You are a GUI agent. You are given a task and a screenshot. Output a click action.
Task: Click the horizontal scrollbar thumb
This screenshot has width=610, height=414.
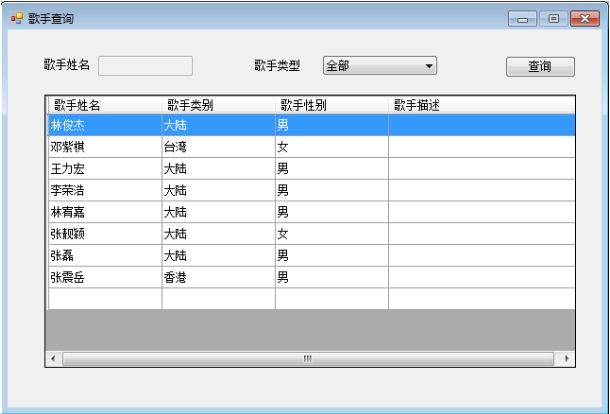[308, 359]
